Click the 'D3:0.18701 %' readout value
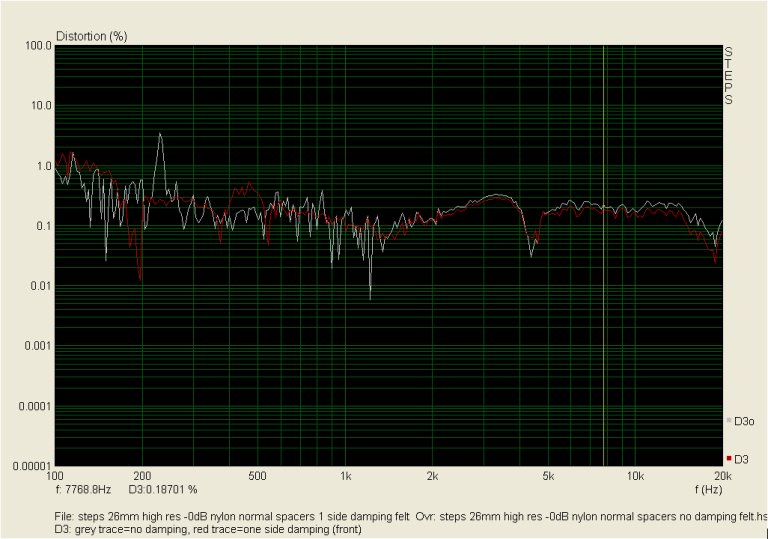Image resolution: width=768 pixels, height=539 pixels. pos(163,489)
